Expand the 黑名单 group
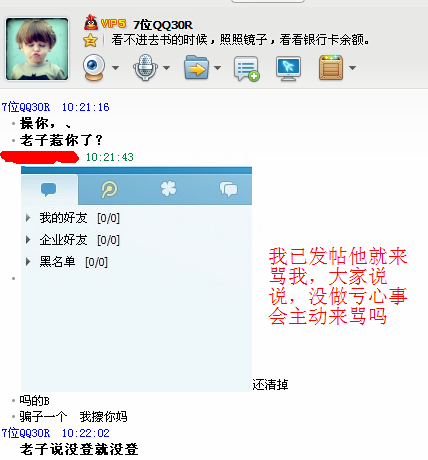 [67, 262]
